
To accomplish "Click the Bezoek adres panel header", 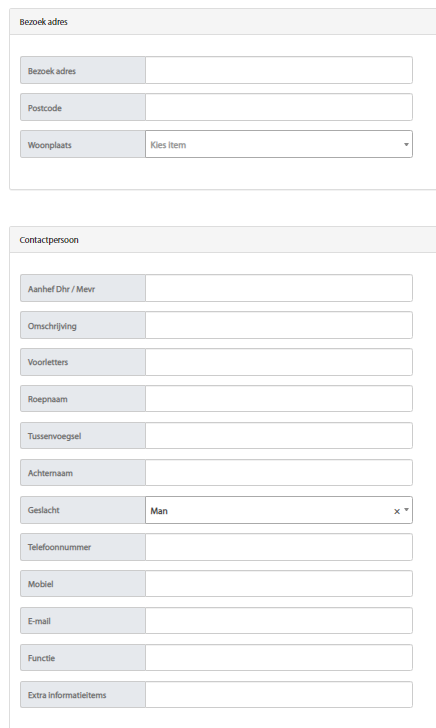I will (x=223, y=22).
